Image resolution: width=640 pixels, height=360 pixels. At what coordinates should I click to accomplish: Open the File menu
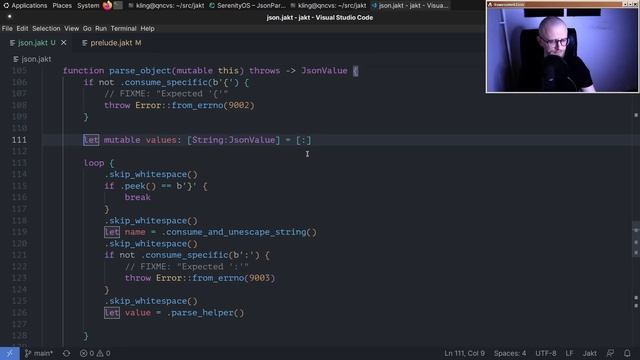tap(7, 29)
